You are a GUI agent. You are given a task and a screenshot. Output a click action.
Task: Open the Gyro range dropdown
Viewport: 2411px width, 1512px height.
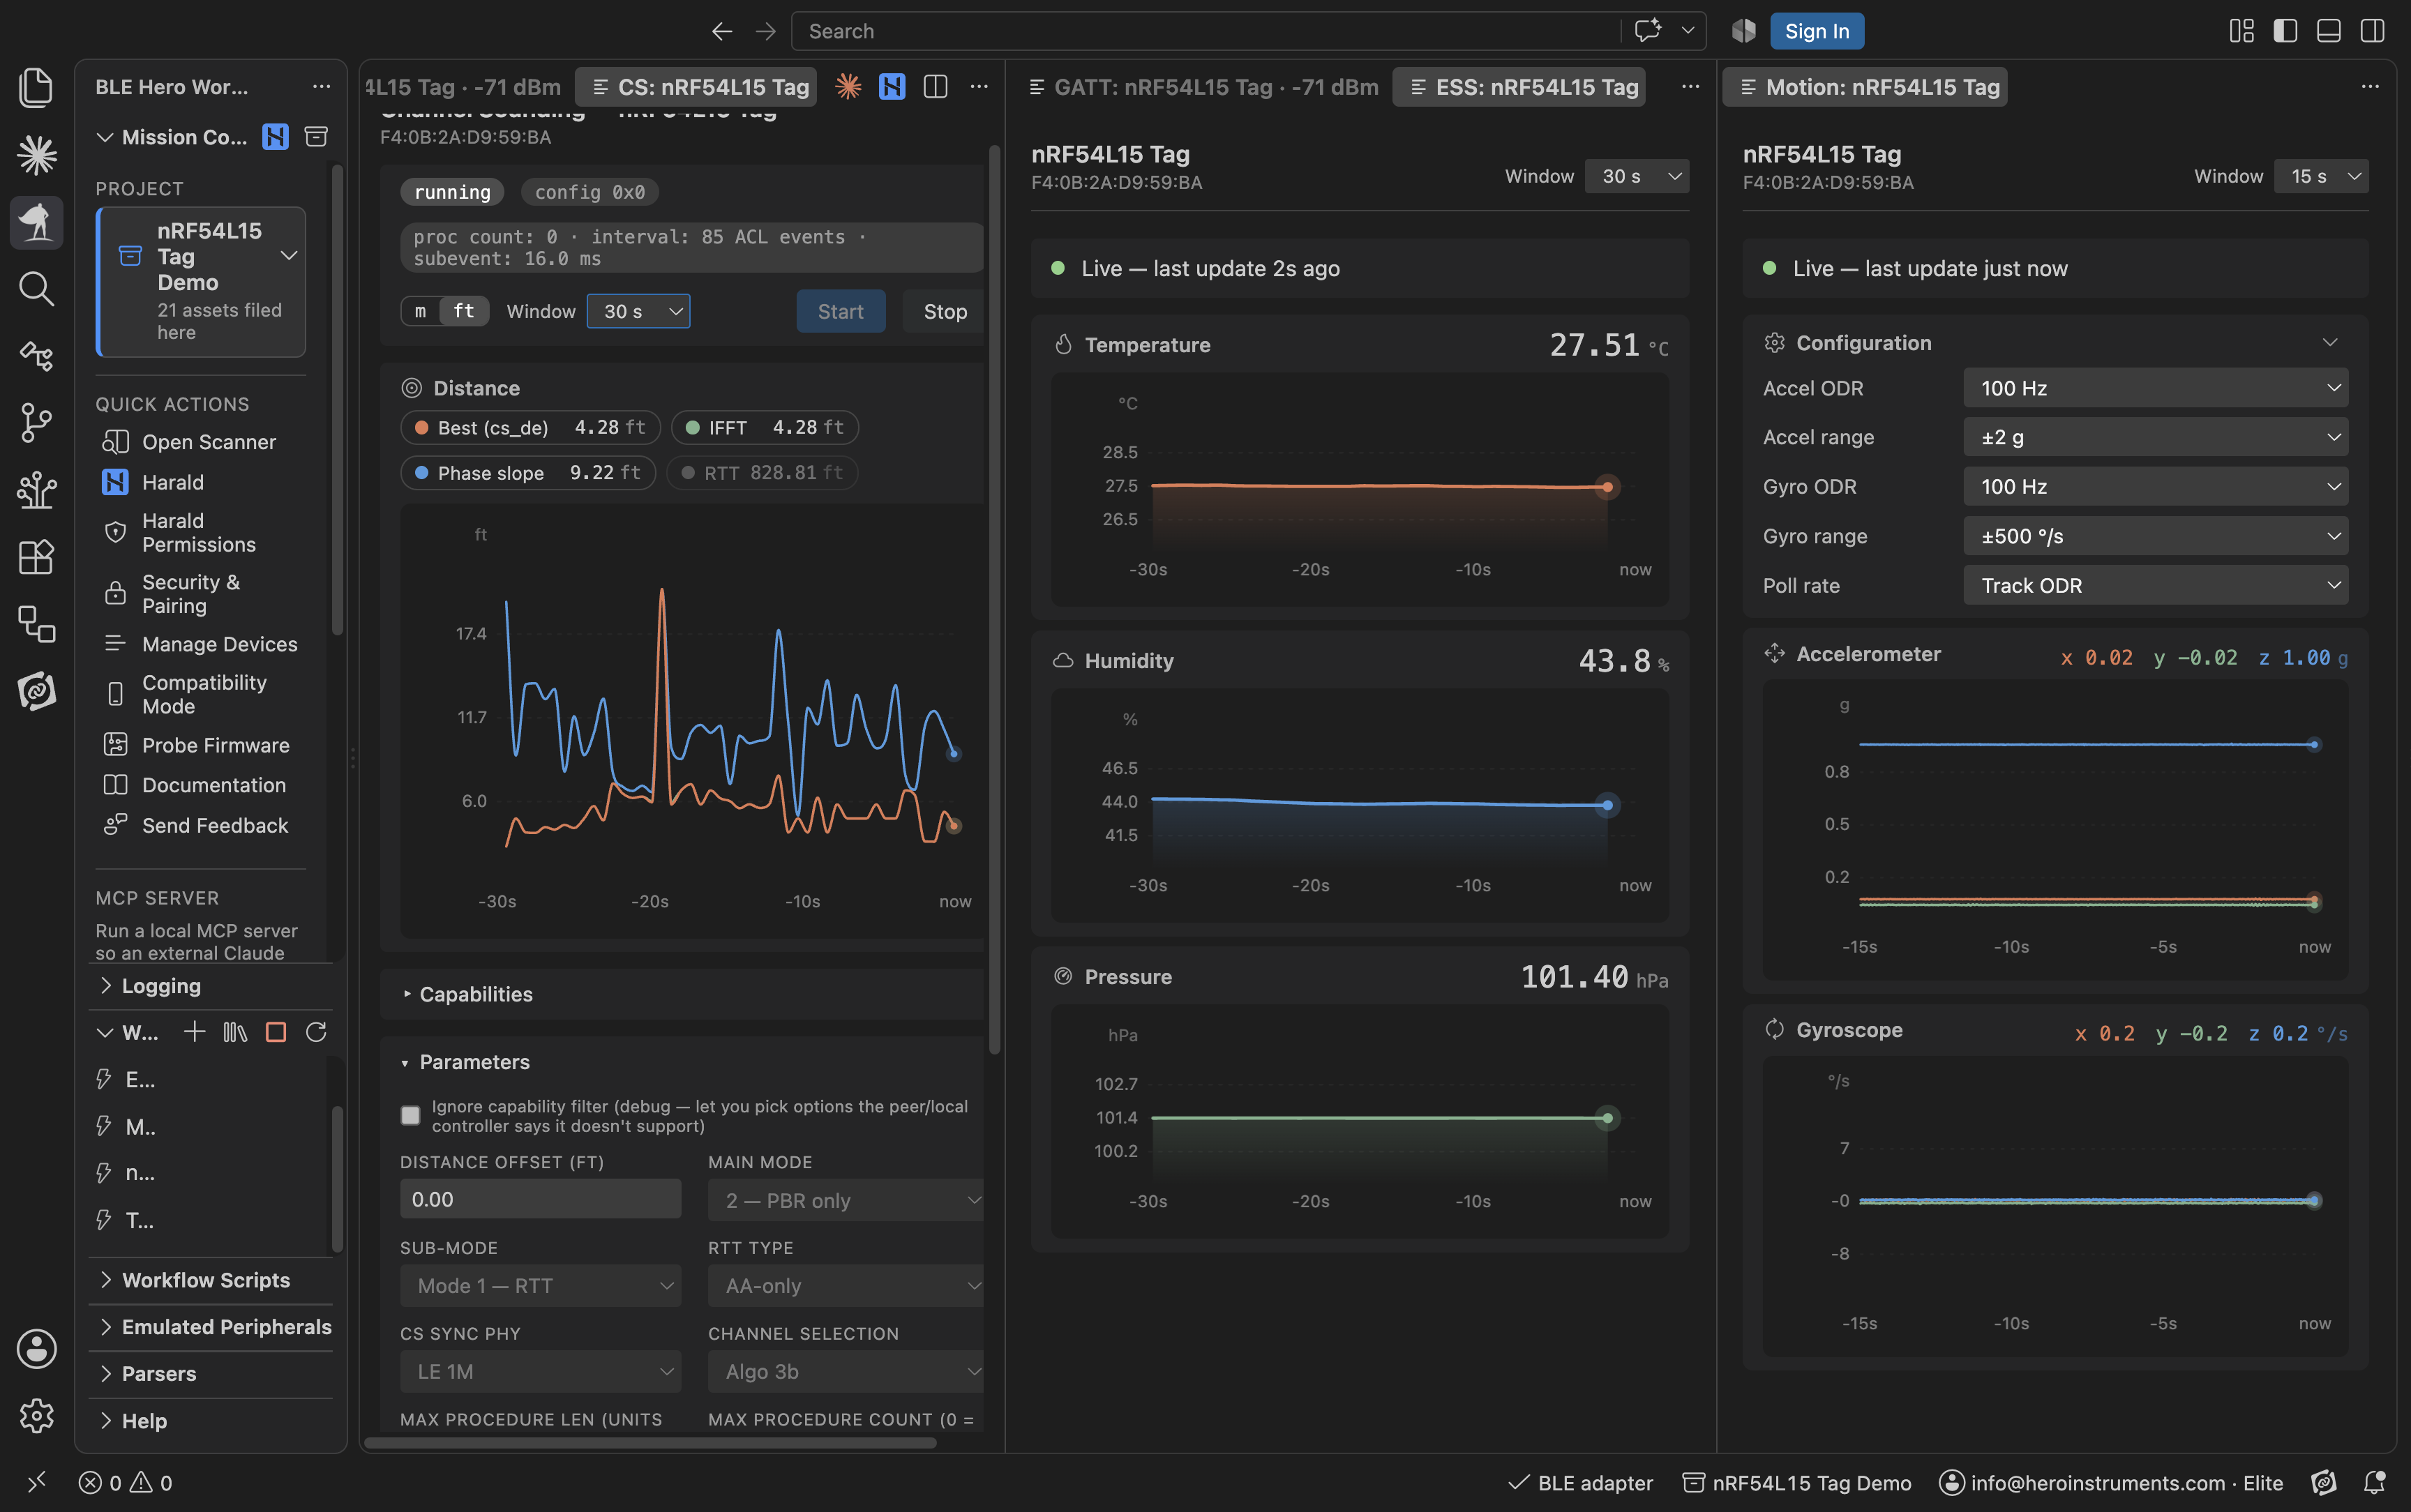[x=2155, y=536]
